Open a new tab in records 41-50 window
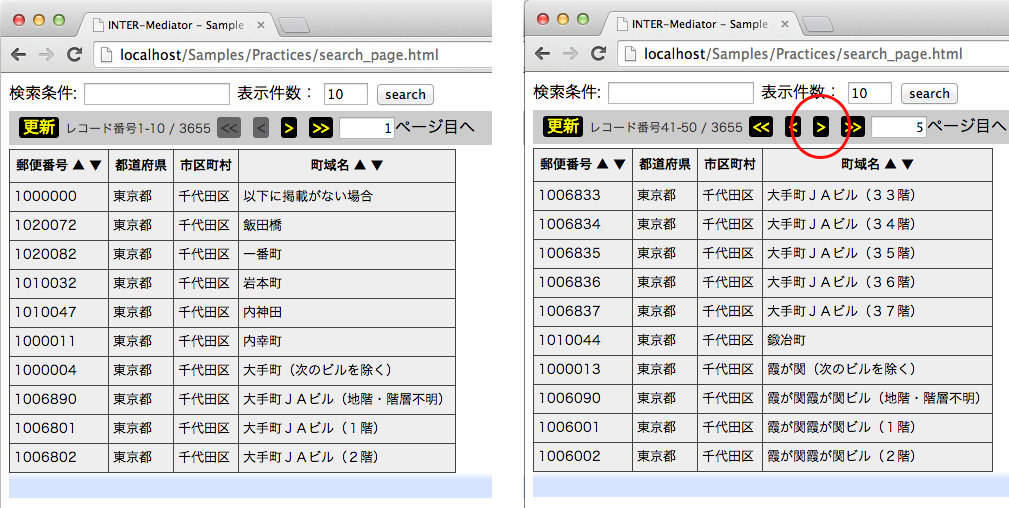The height and width of the screenshot is (508, 1009). (x=818, y=24)
